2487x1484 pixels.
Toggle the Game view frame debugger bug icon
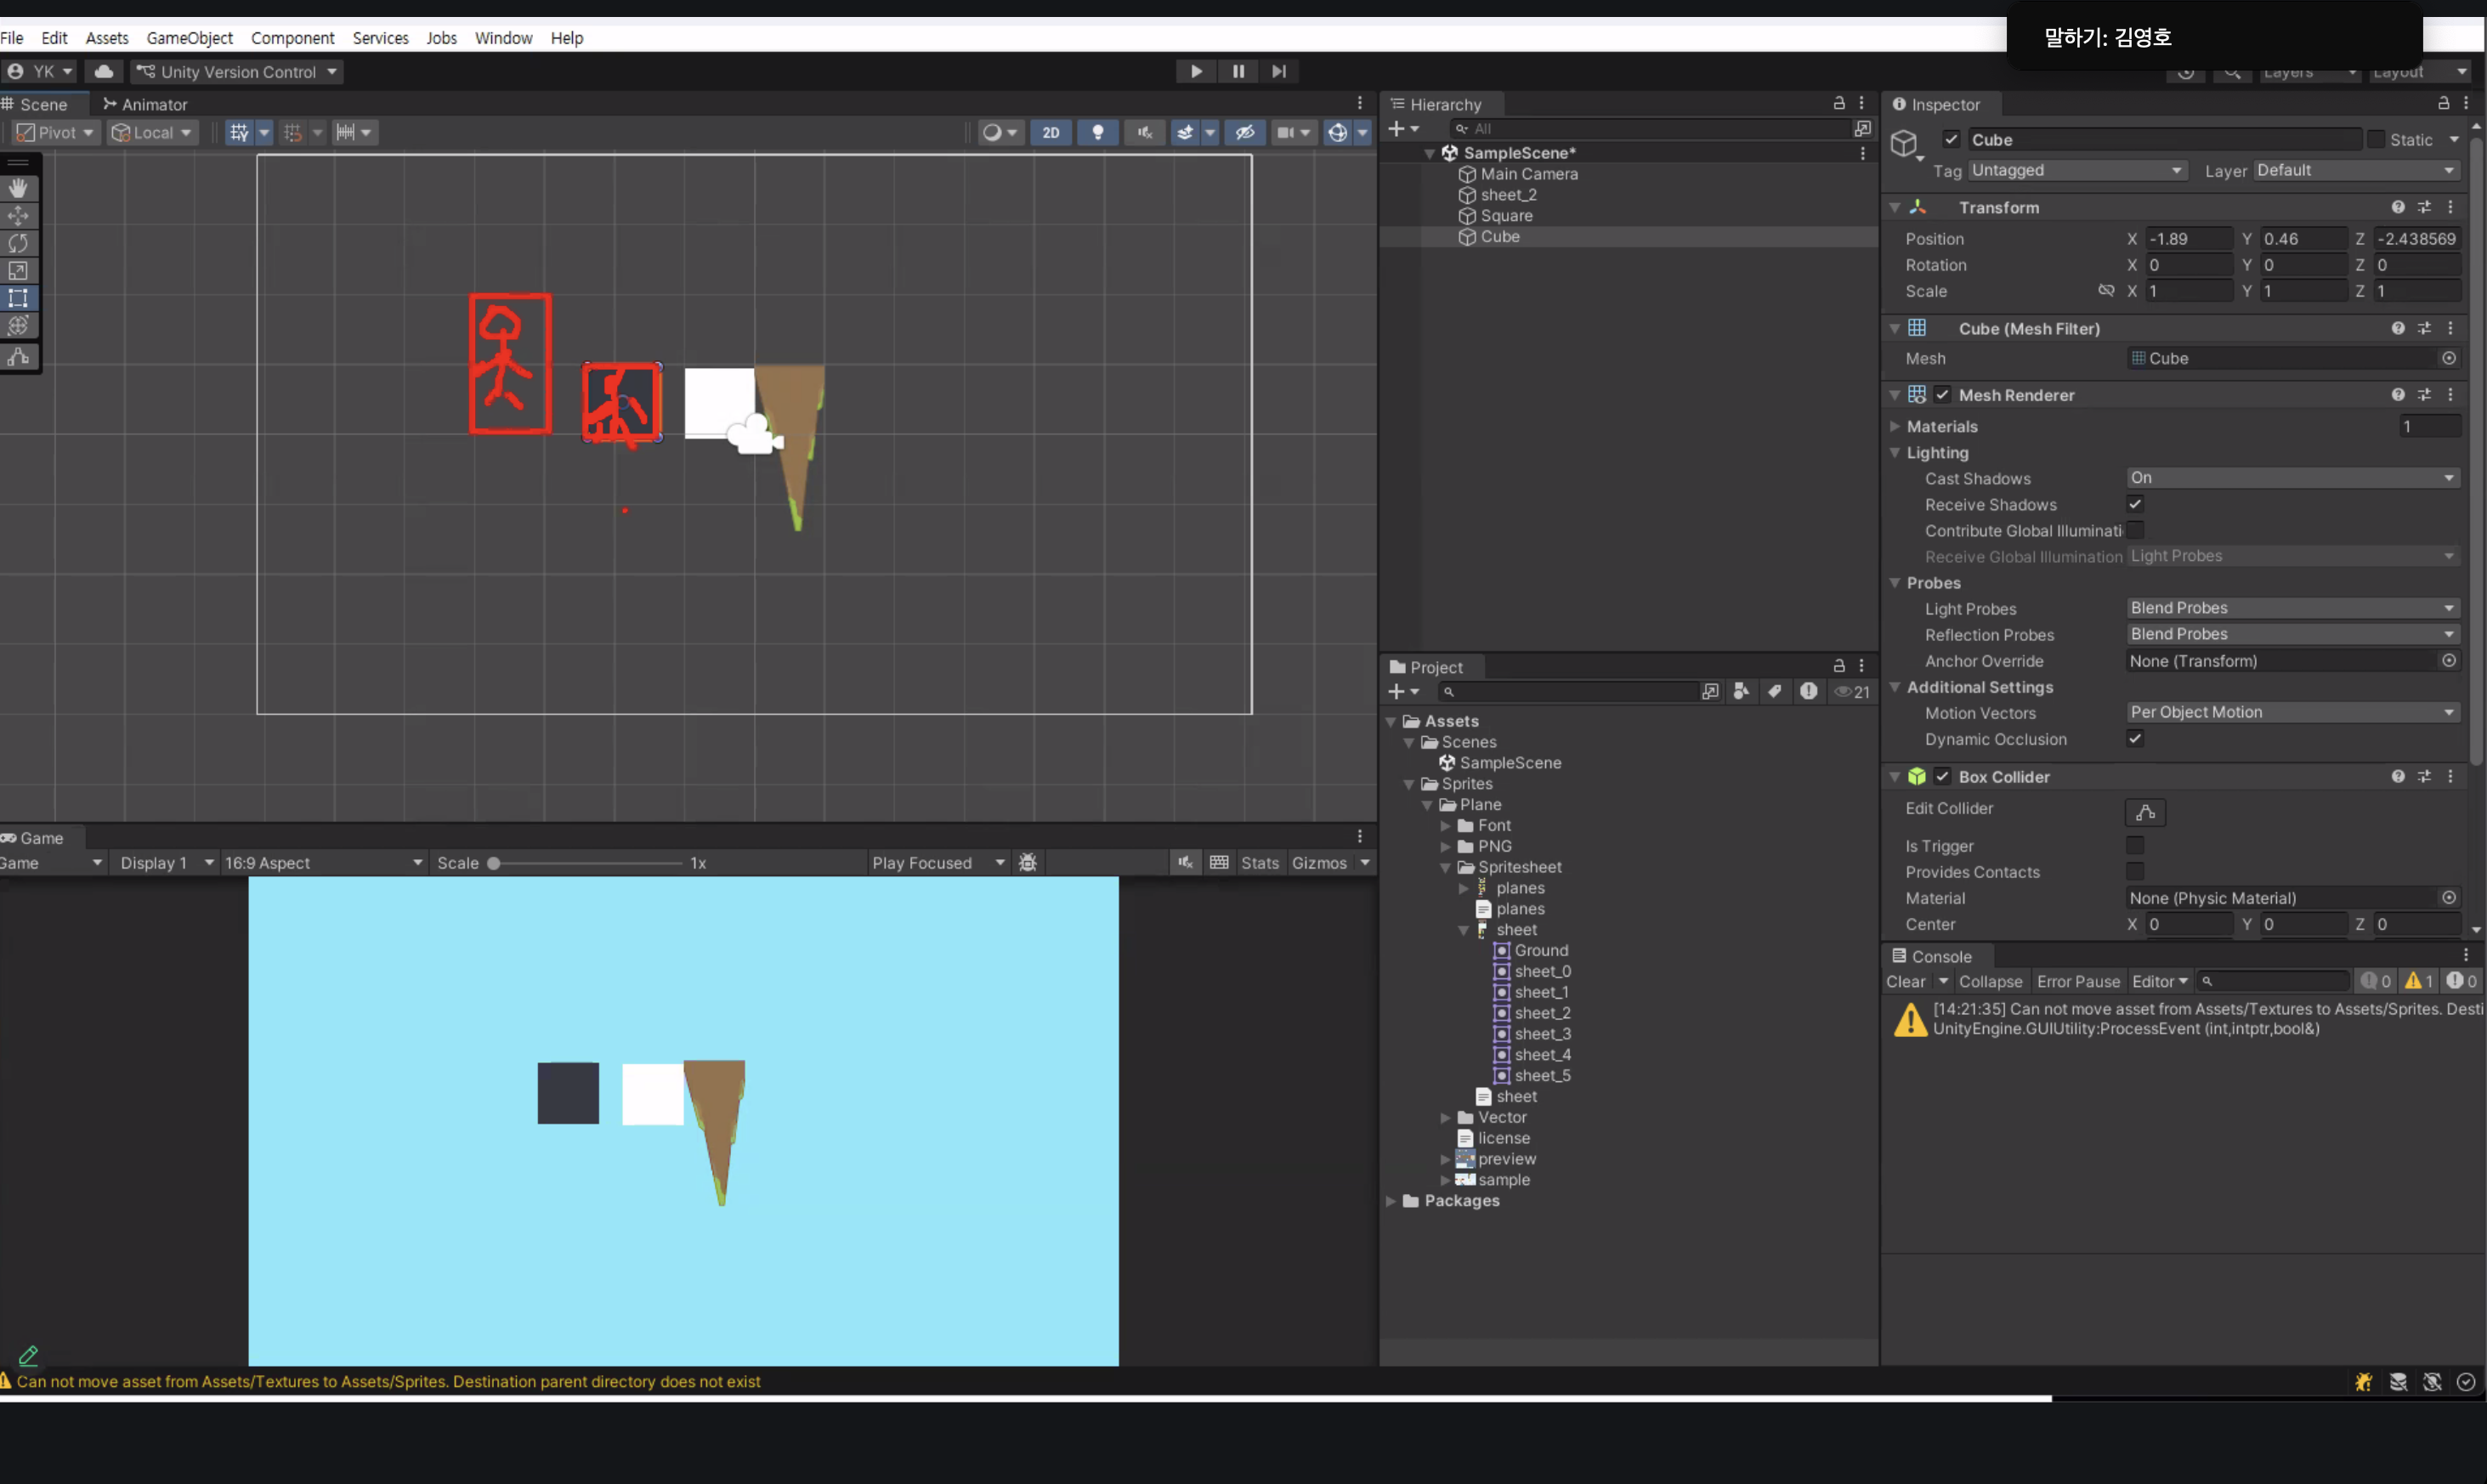pyautogui.click(x=1027, y=863)
